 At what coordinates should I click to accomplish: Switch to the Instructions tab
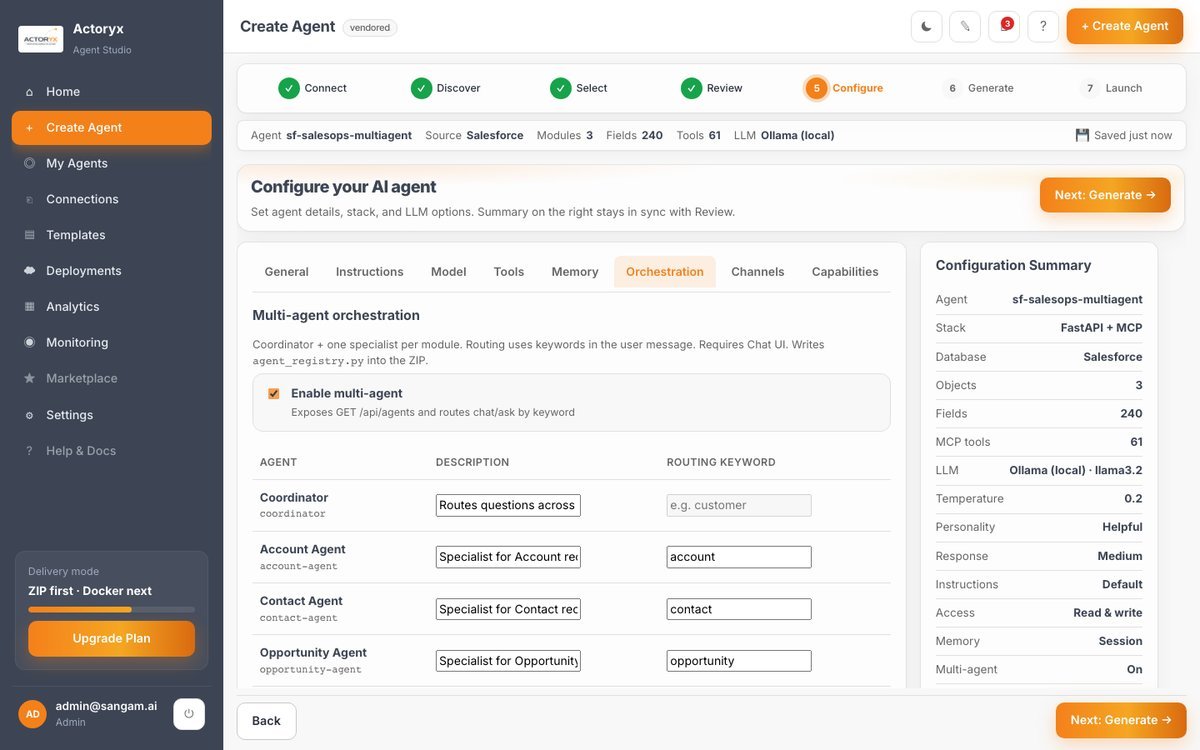click(x=370, y=272)
